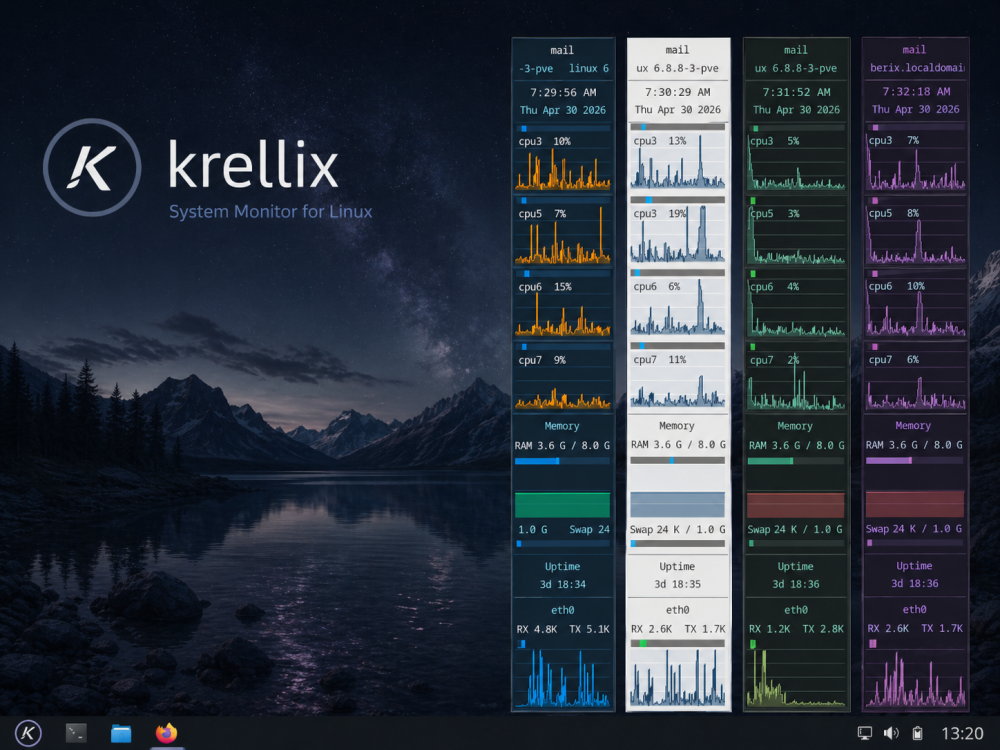Click the green memory block in blue panel

click(563, 504)
